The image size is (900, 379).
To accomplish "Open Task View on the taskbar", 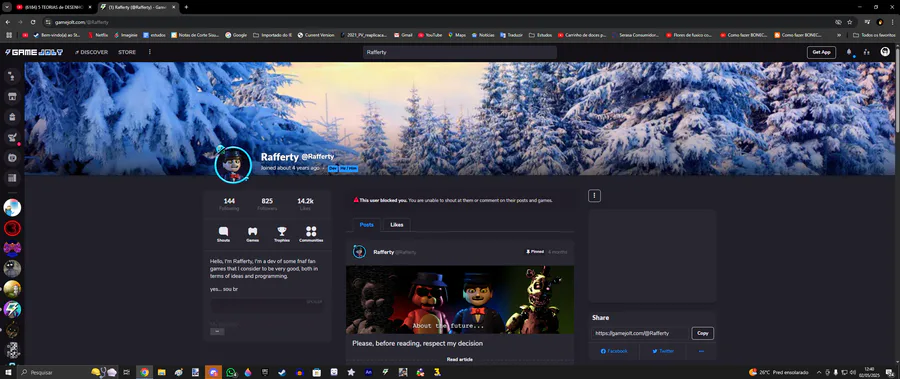I will click(126, 372).
